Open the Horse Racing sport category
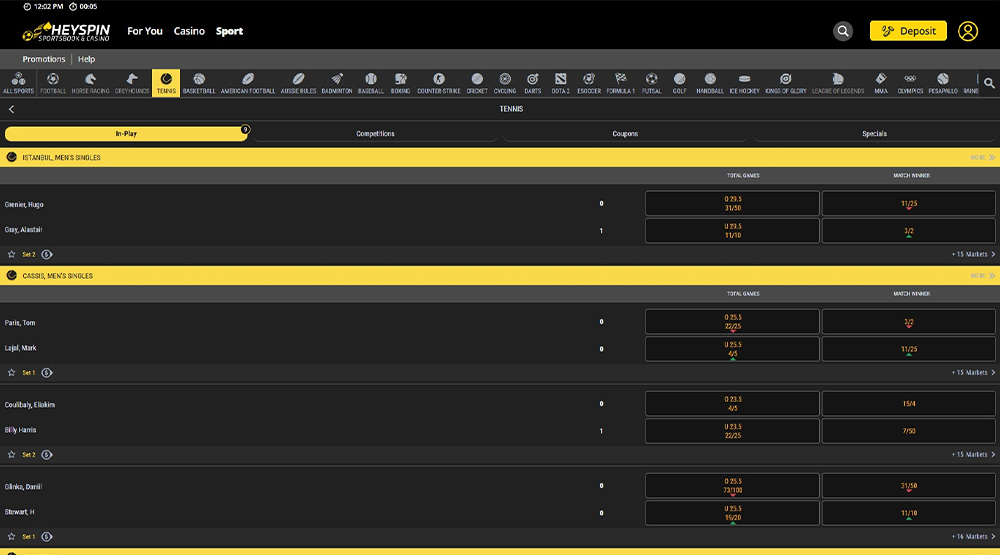The image size is (1000, 555). pos(90,83)
